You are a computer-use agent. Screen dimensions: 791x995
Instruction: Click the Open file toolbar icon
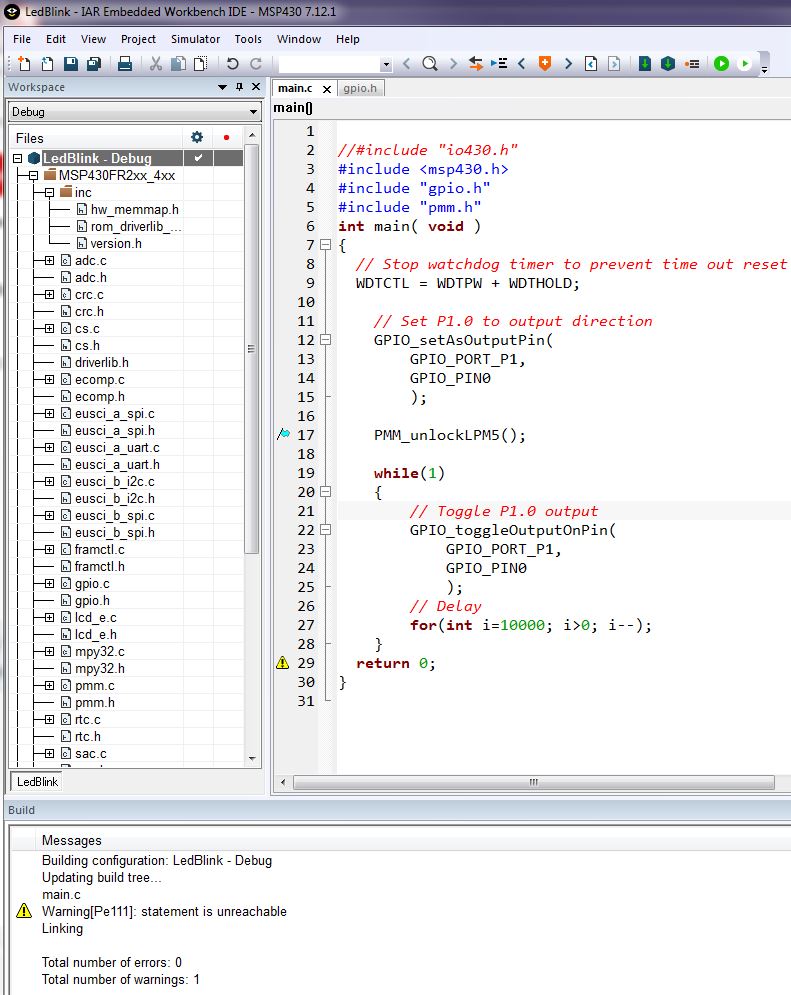[x=48, y=63]
